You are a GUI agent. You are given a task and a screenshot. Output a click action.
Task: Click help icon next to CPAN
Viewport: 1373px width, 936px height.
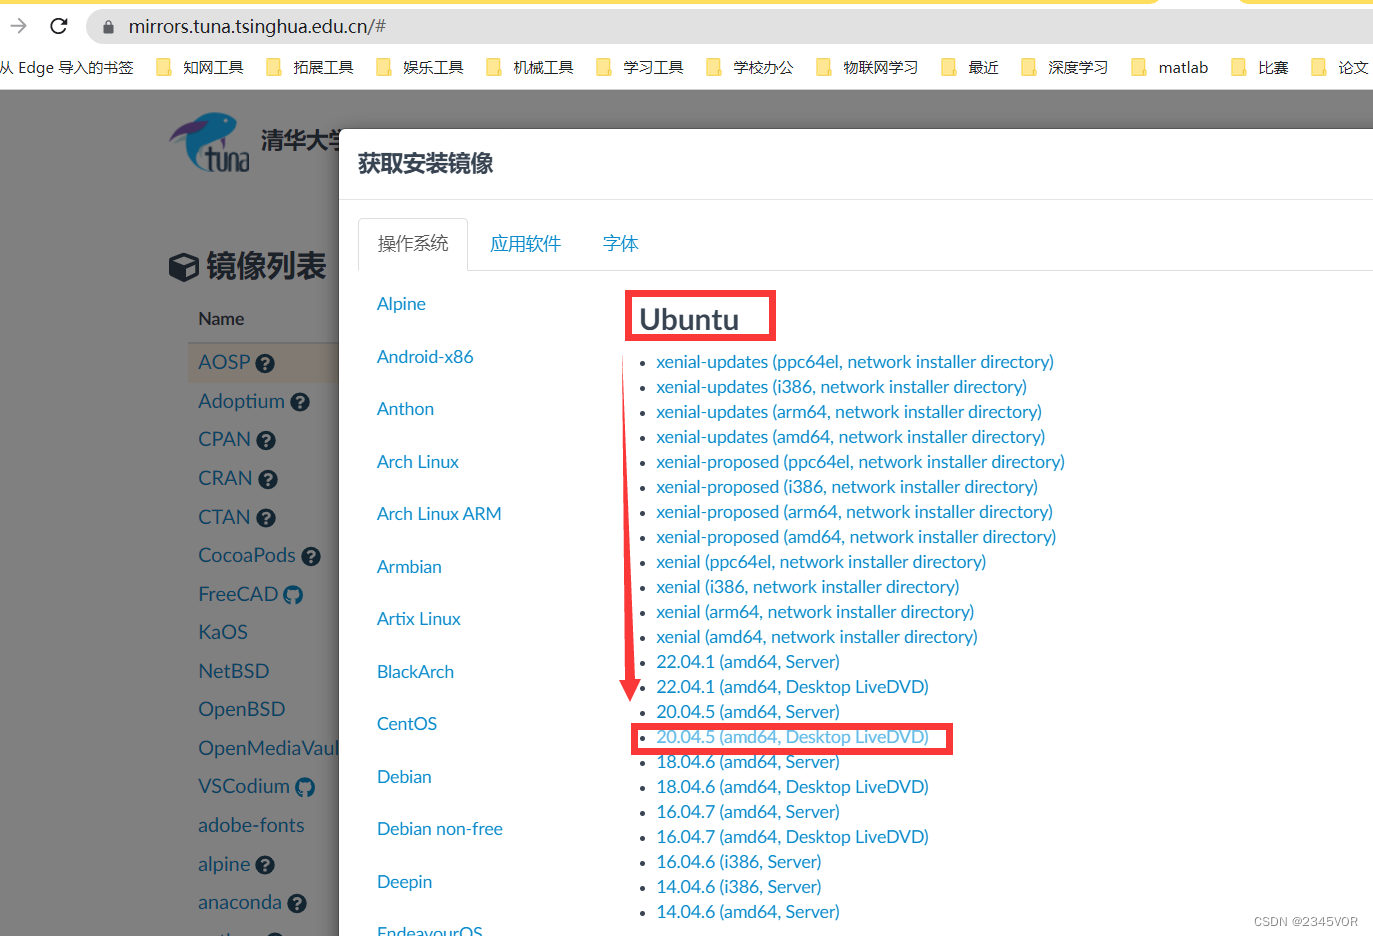(265, 440)
